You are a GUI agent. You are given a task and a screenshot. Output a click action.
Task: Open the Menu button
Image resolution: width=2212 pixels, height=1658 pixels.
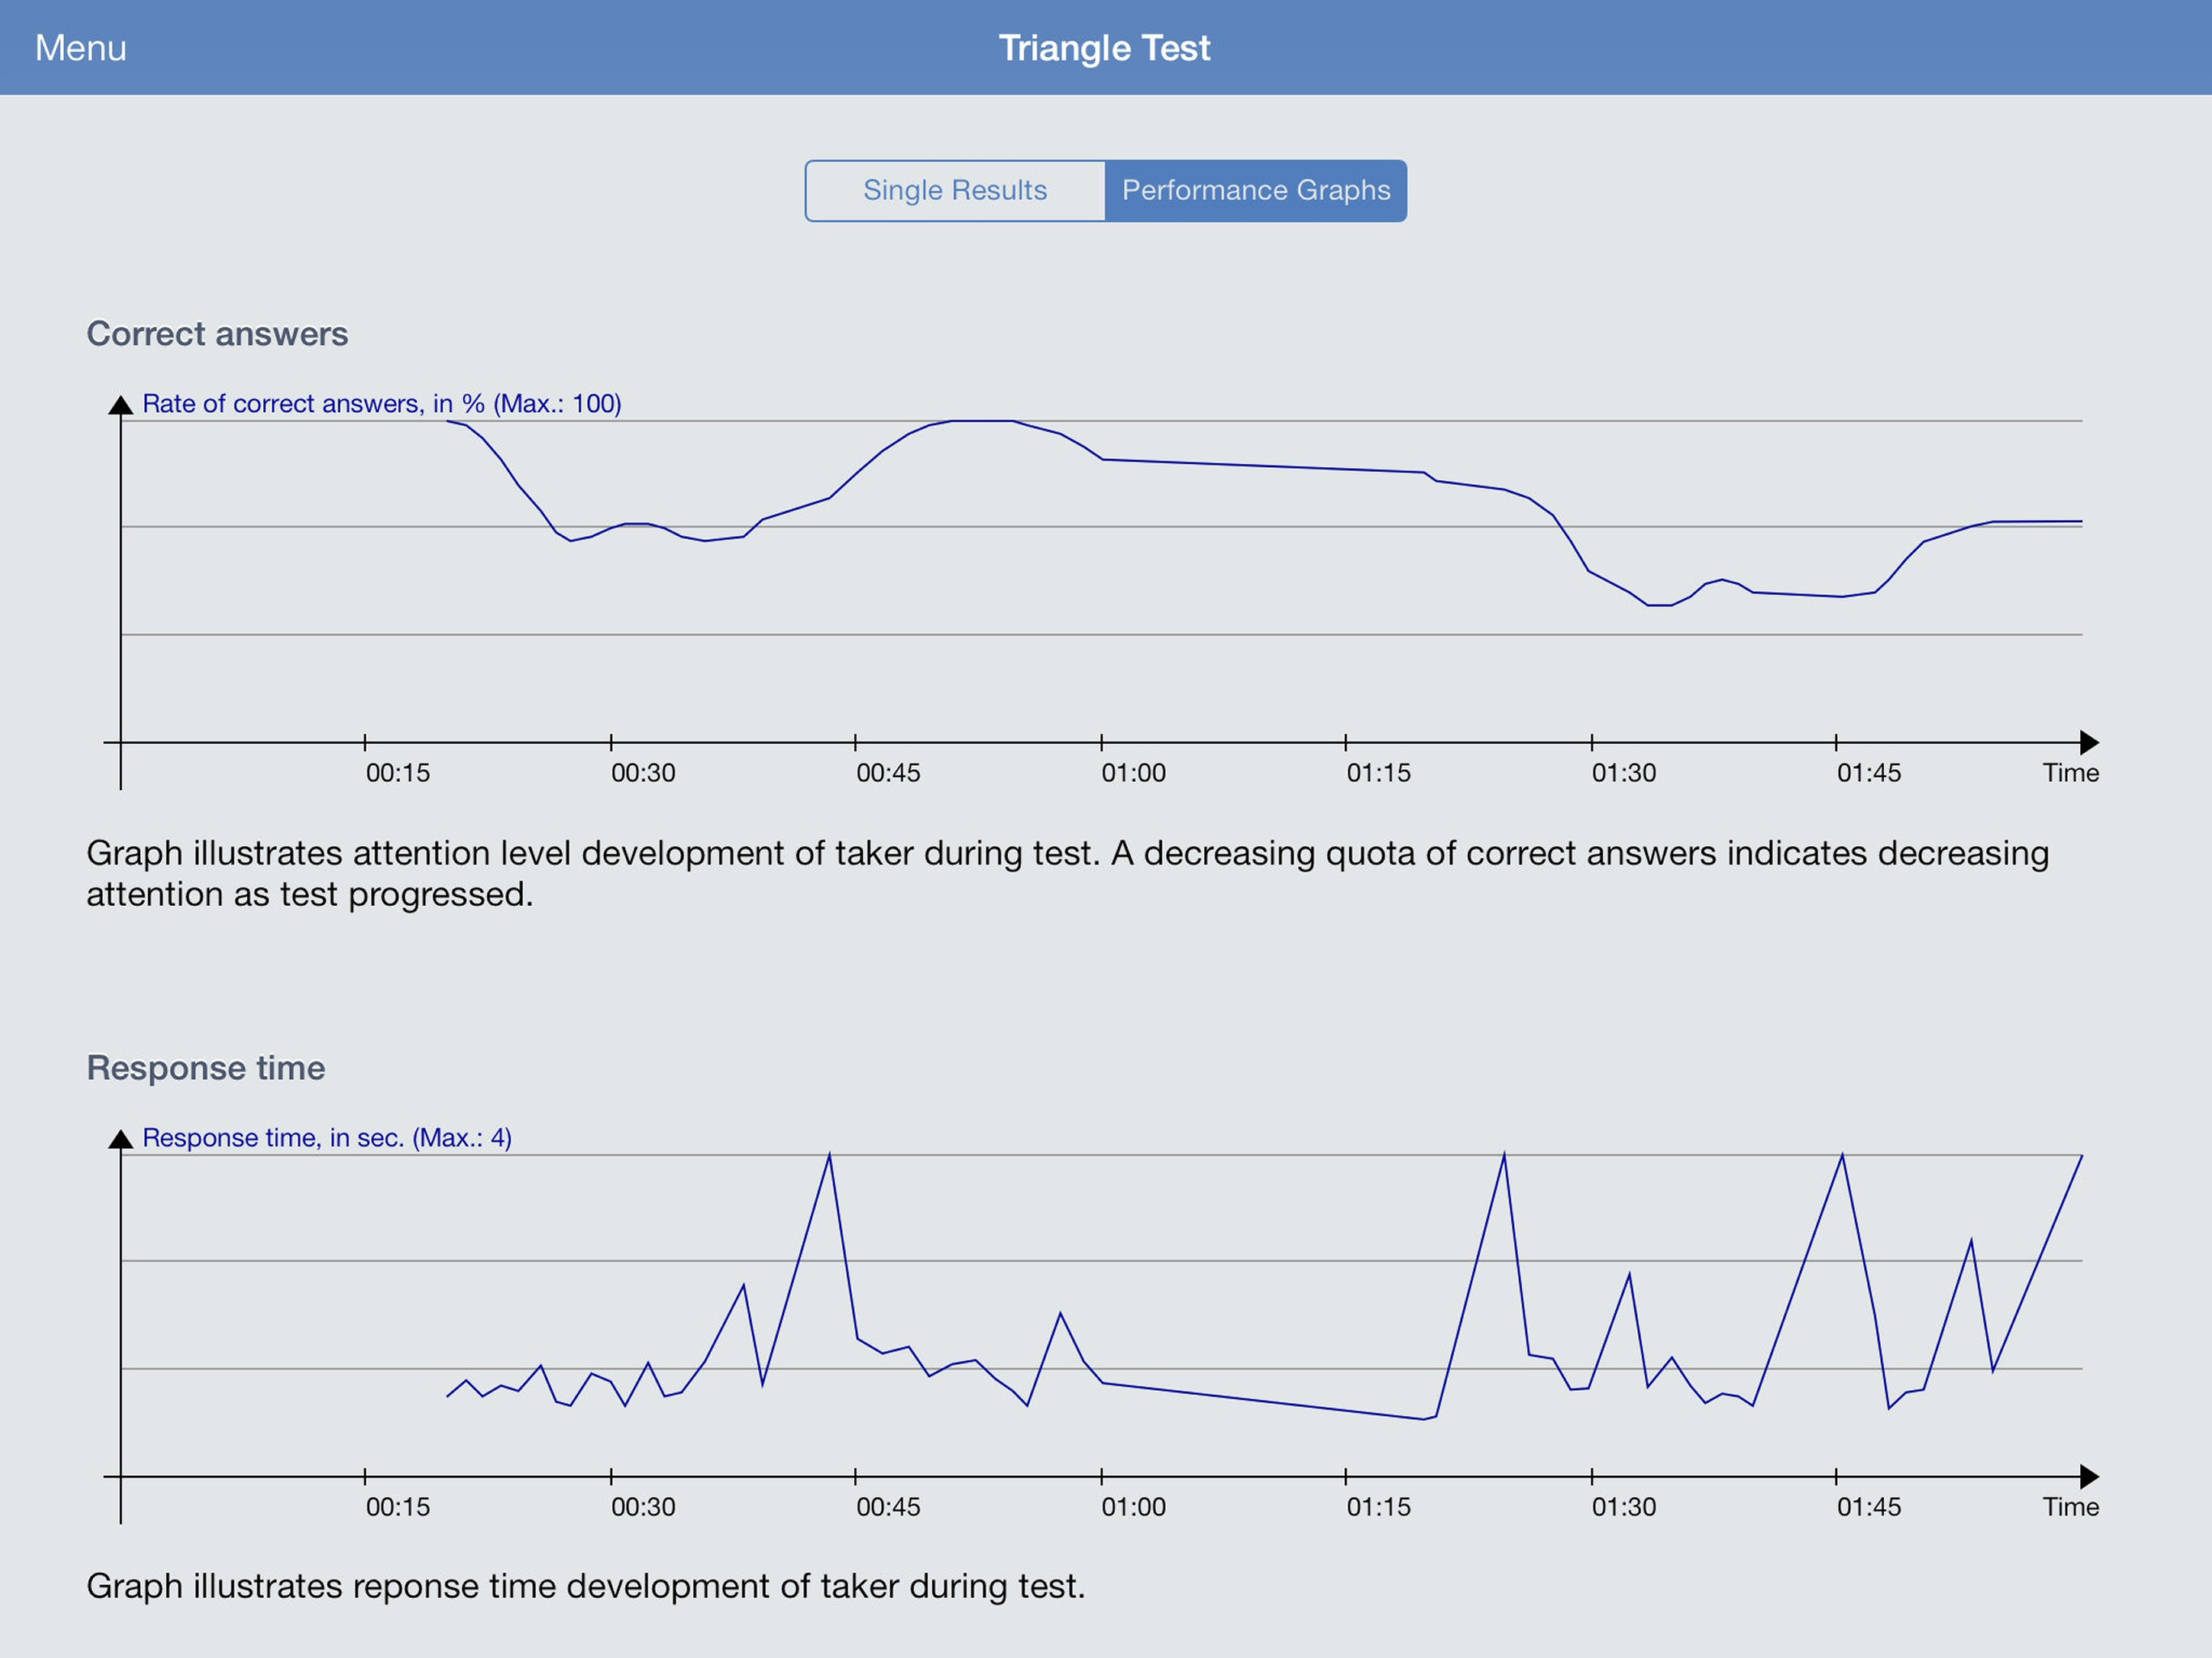(80, 48)
